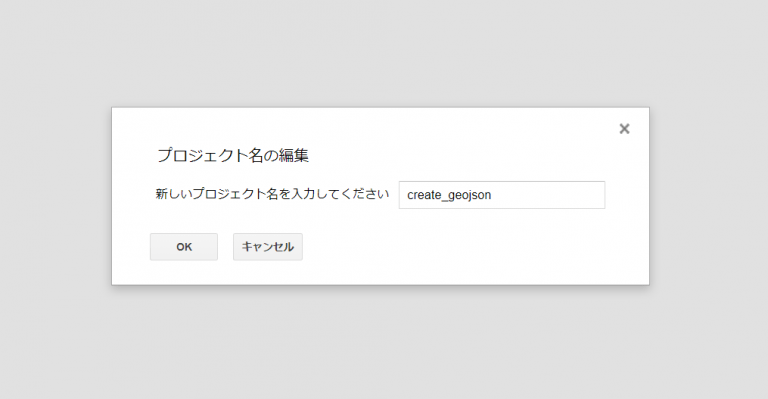The height and width of the screenshot is (399, 768).
Task: Hit the gray X at dialog corner
Action: (x=624, y=129)
